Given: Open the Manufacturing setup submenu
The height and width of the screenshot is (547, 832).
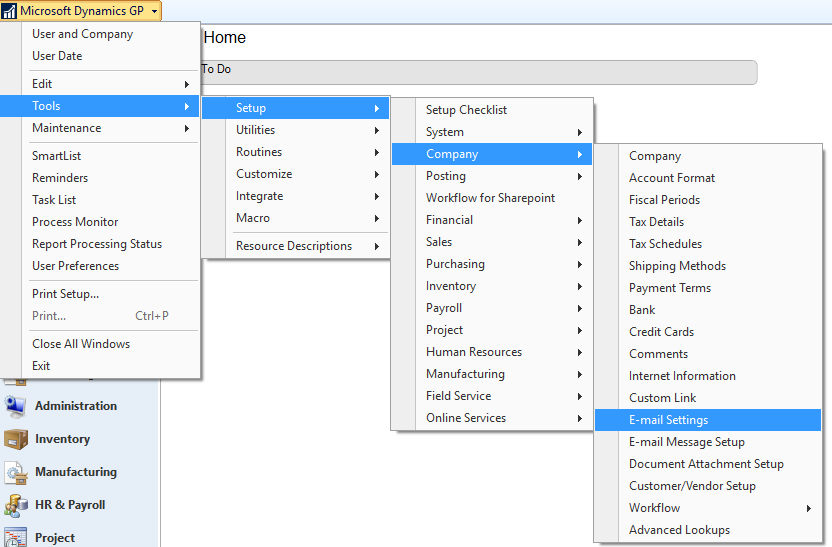Looking at the screenshot, I should point(492,374).
